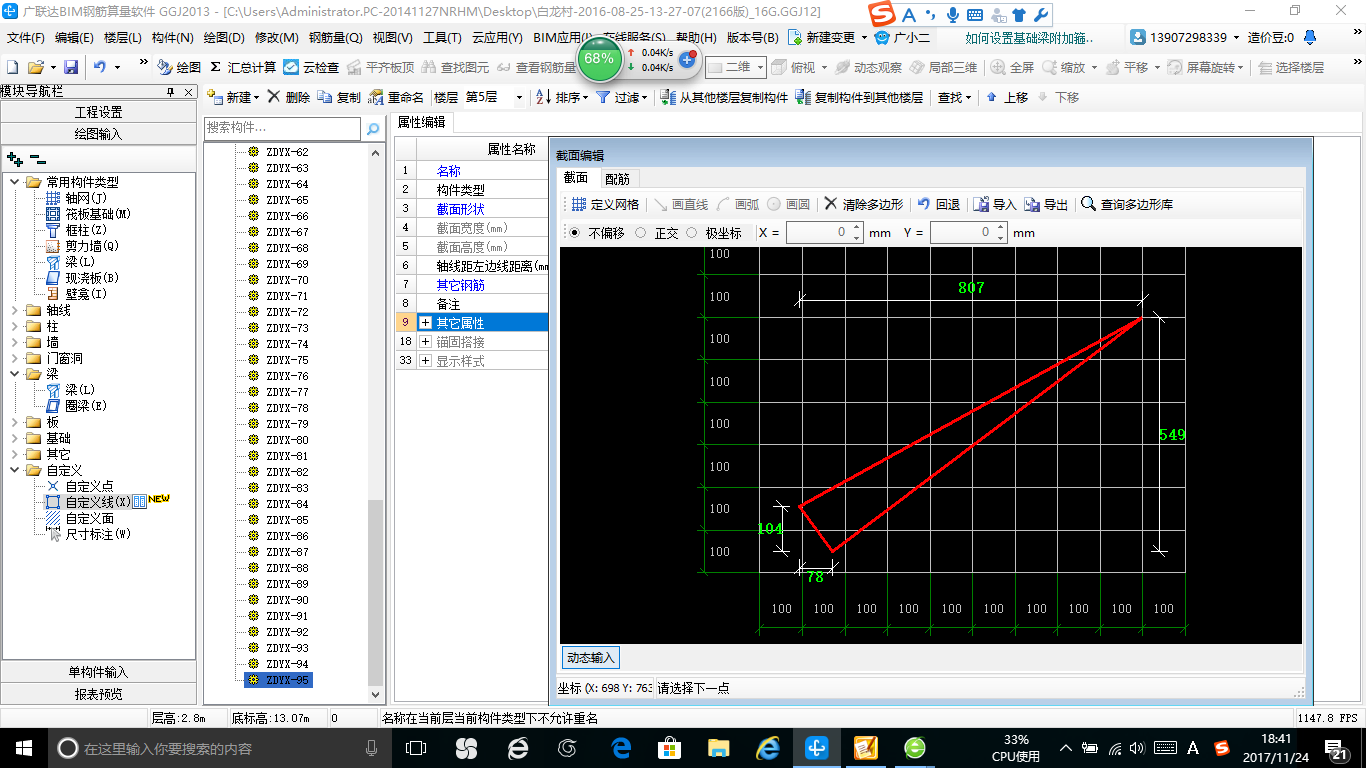Expand all nodes with plus icon in navigator
The image size is (1366, 768).
(15, 158)
